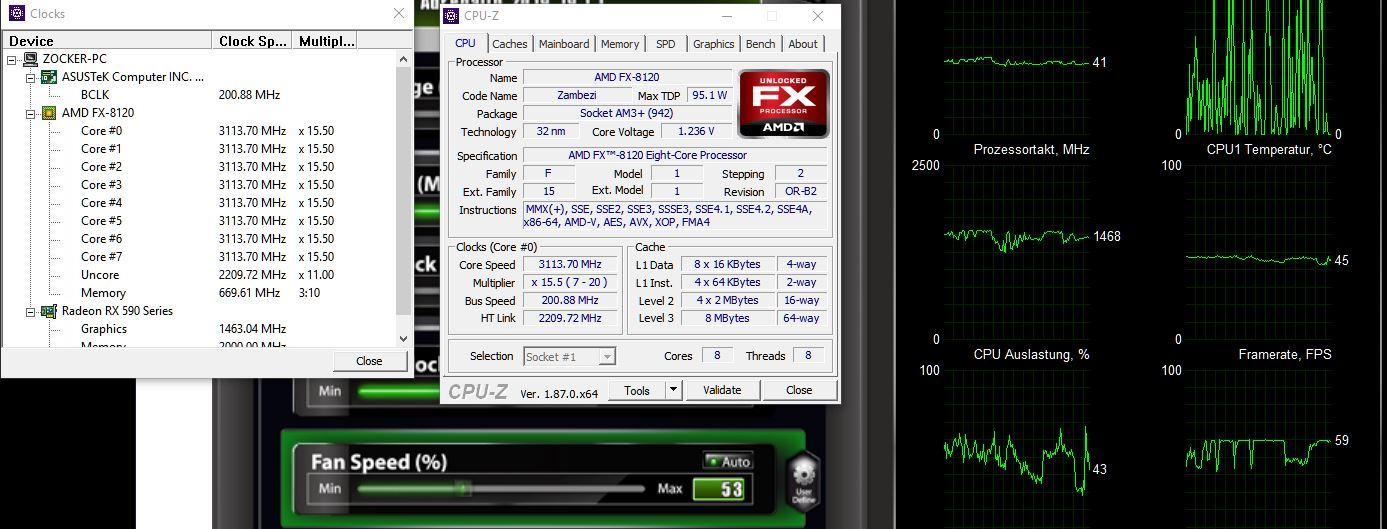Collapse the Radeon RX 590 Series node
1387x529 pixels.
click(x=31, y=311)
